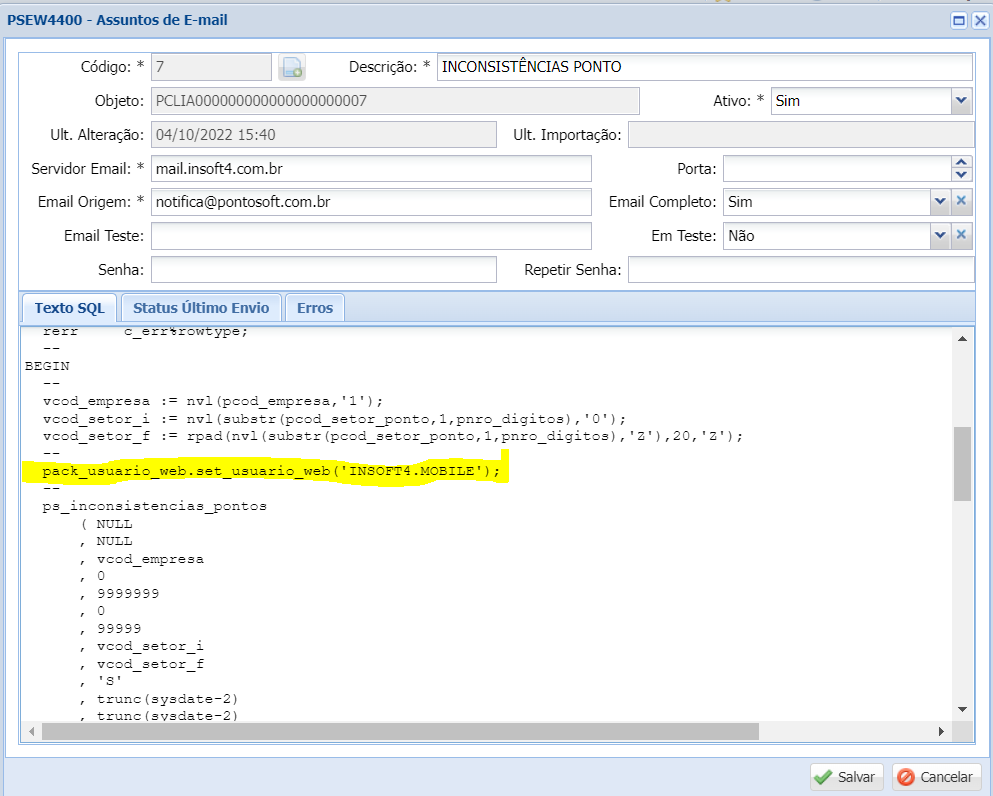Click the 'vcod_setor_i := nvl' line
The image size is (993, 796).
click(334, 419)
